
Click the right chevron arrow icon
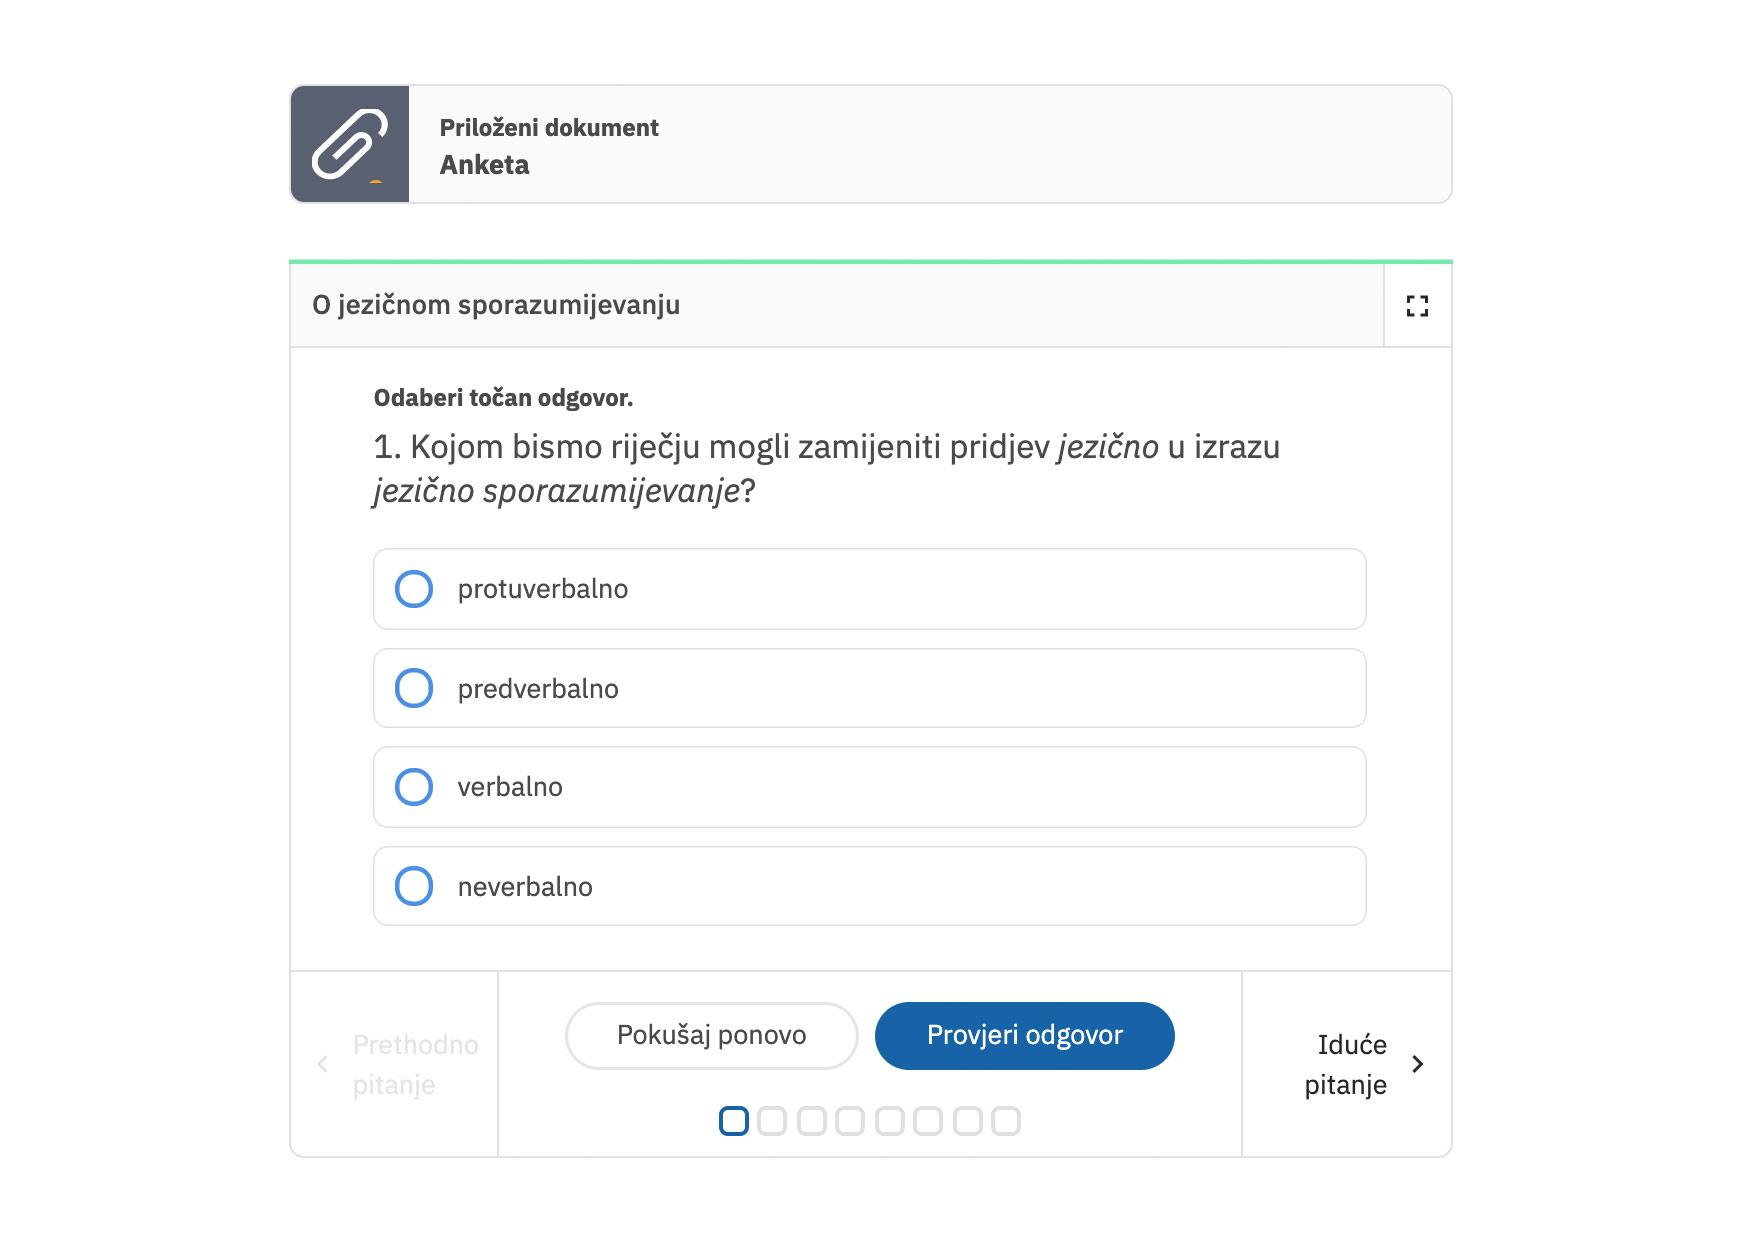pos(1417,1064)
